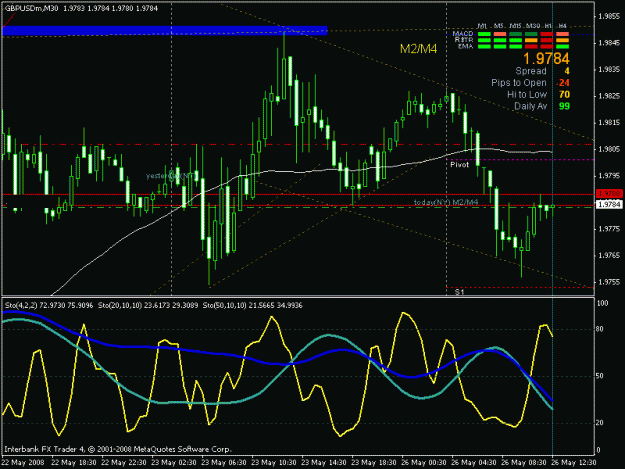Click the green Daily Av value 99
This screenshot has height=469, width=625.
(x=564, y=106)
